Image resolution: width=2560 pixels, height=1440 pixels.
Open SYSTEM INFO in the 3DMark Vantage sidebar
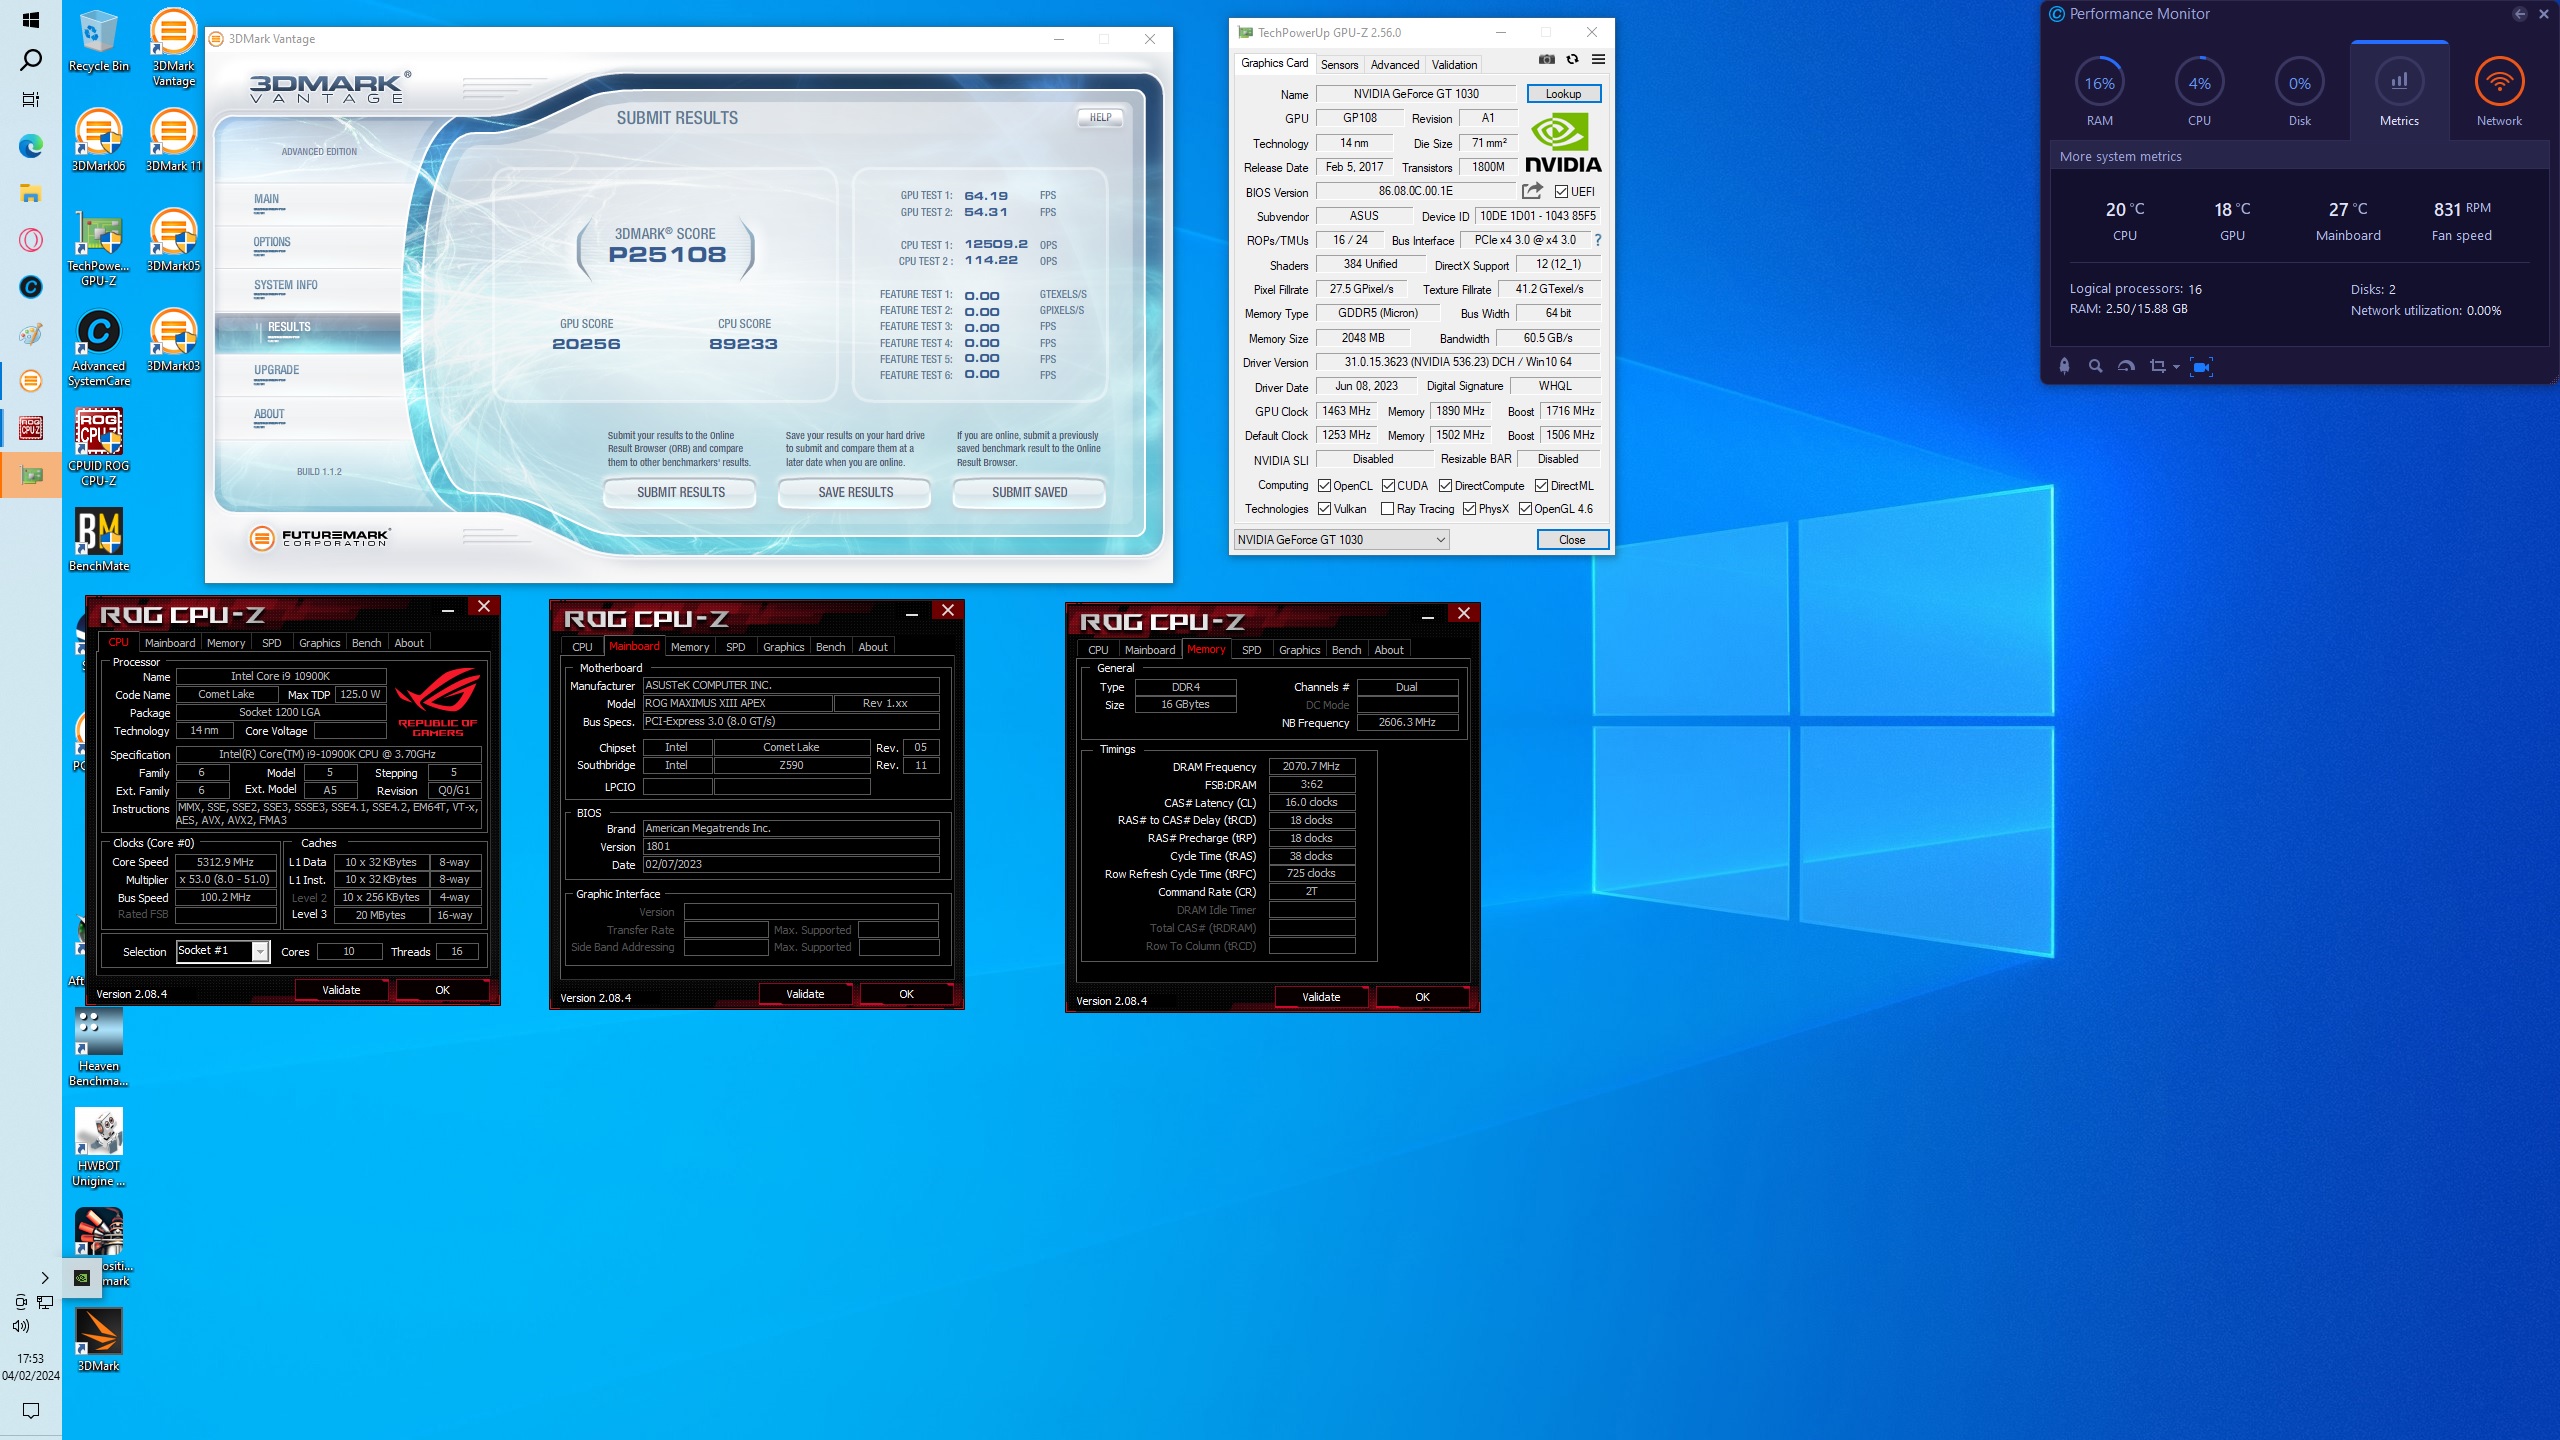click(286, 285)
